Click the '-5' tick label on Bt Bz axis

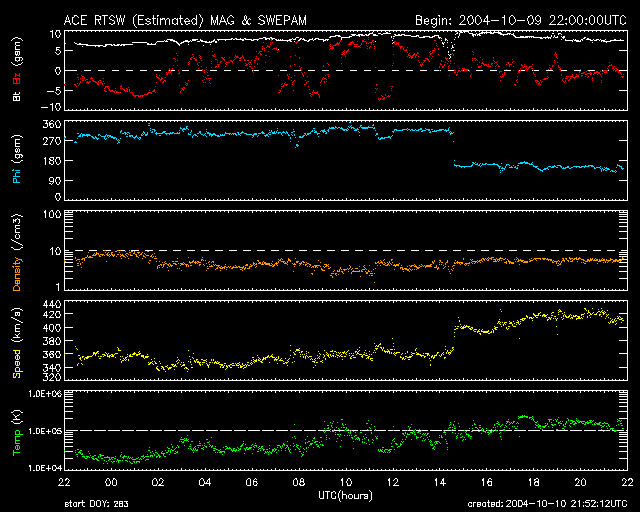click(54, 90)
